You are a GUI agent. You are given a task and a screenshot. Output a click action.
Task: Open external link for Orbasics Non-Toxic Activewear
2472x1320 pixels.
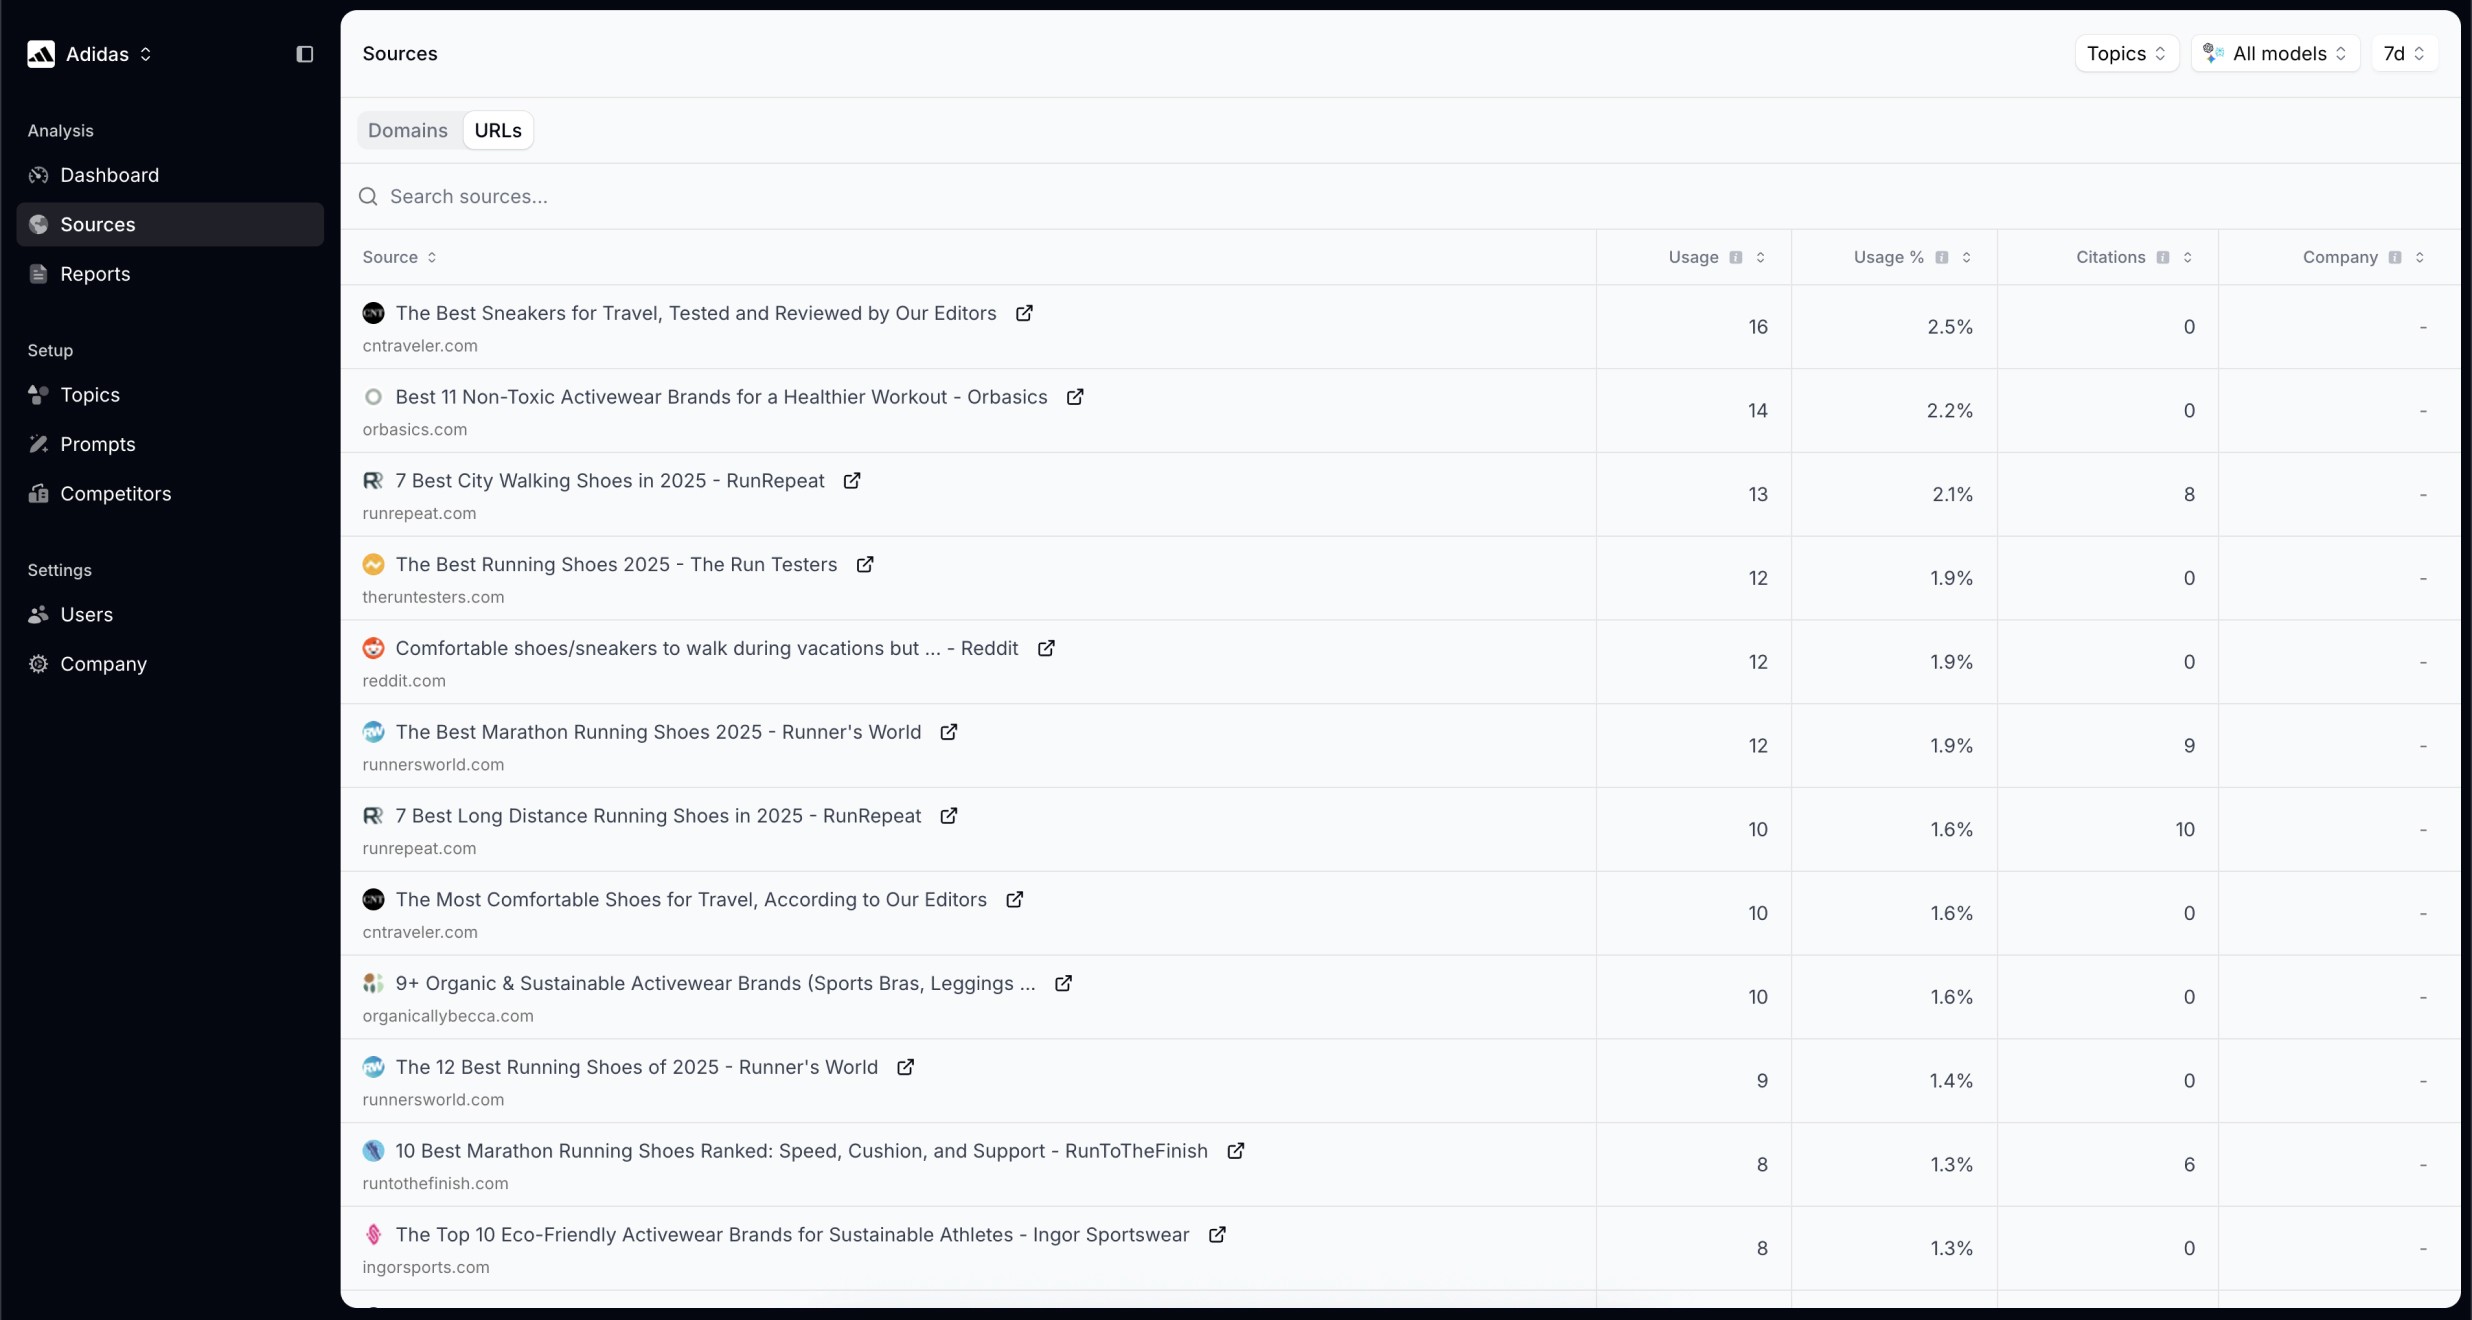(1075, 397)
